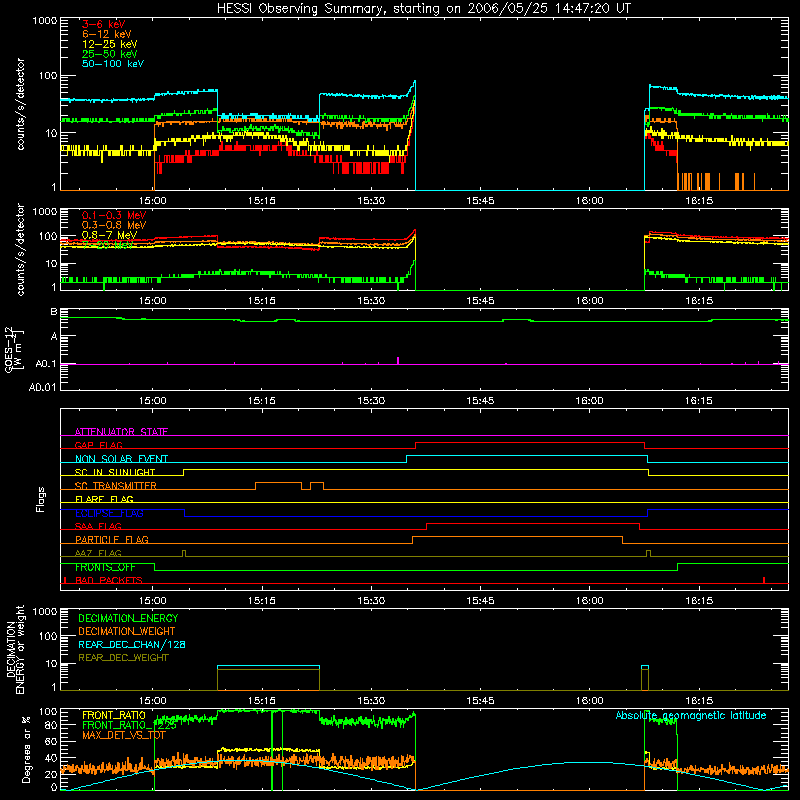Select the 15:30 tick label under the GOES panel

(371, 401)
